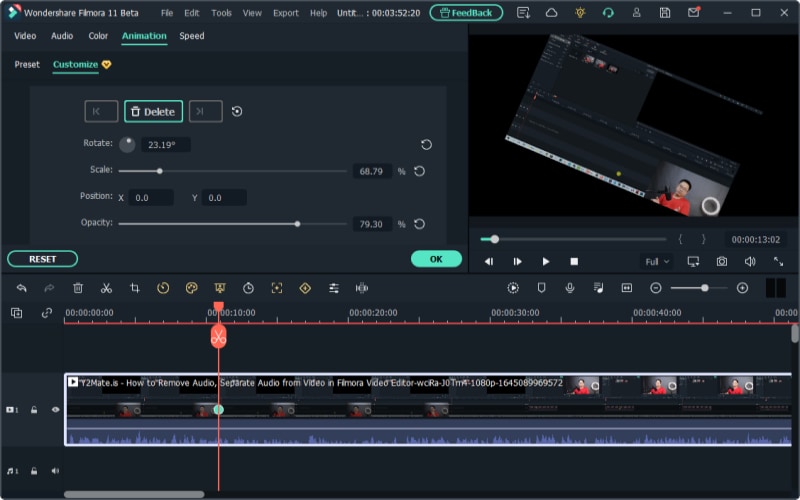Click the Motion Tracking target icon
This screenshot has width=800, height=500.
tap(277, 288)
